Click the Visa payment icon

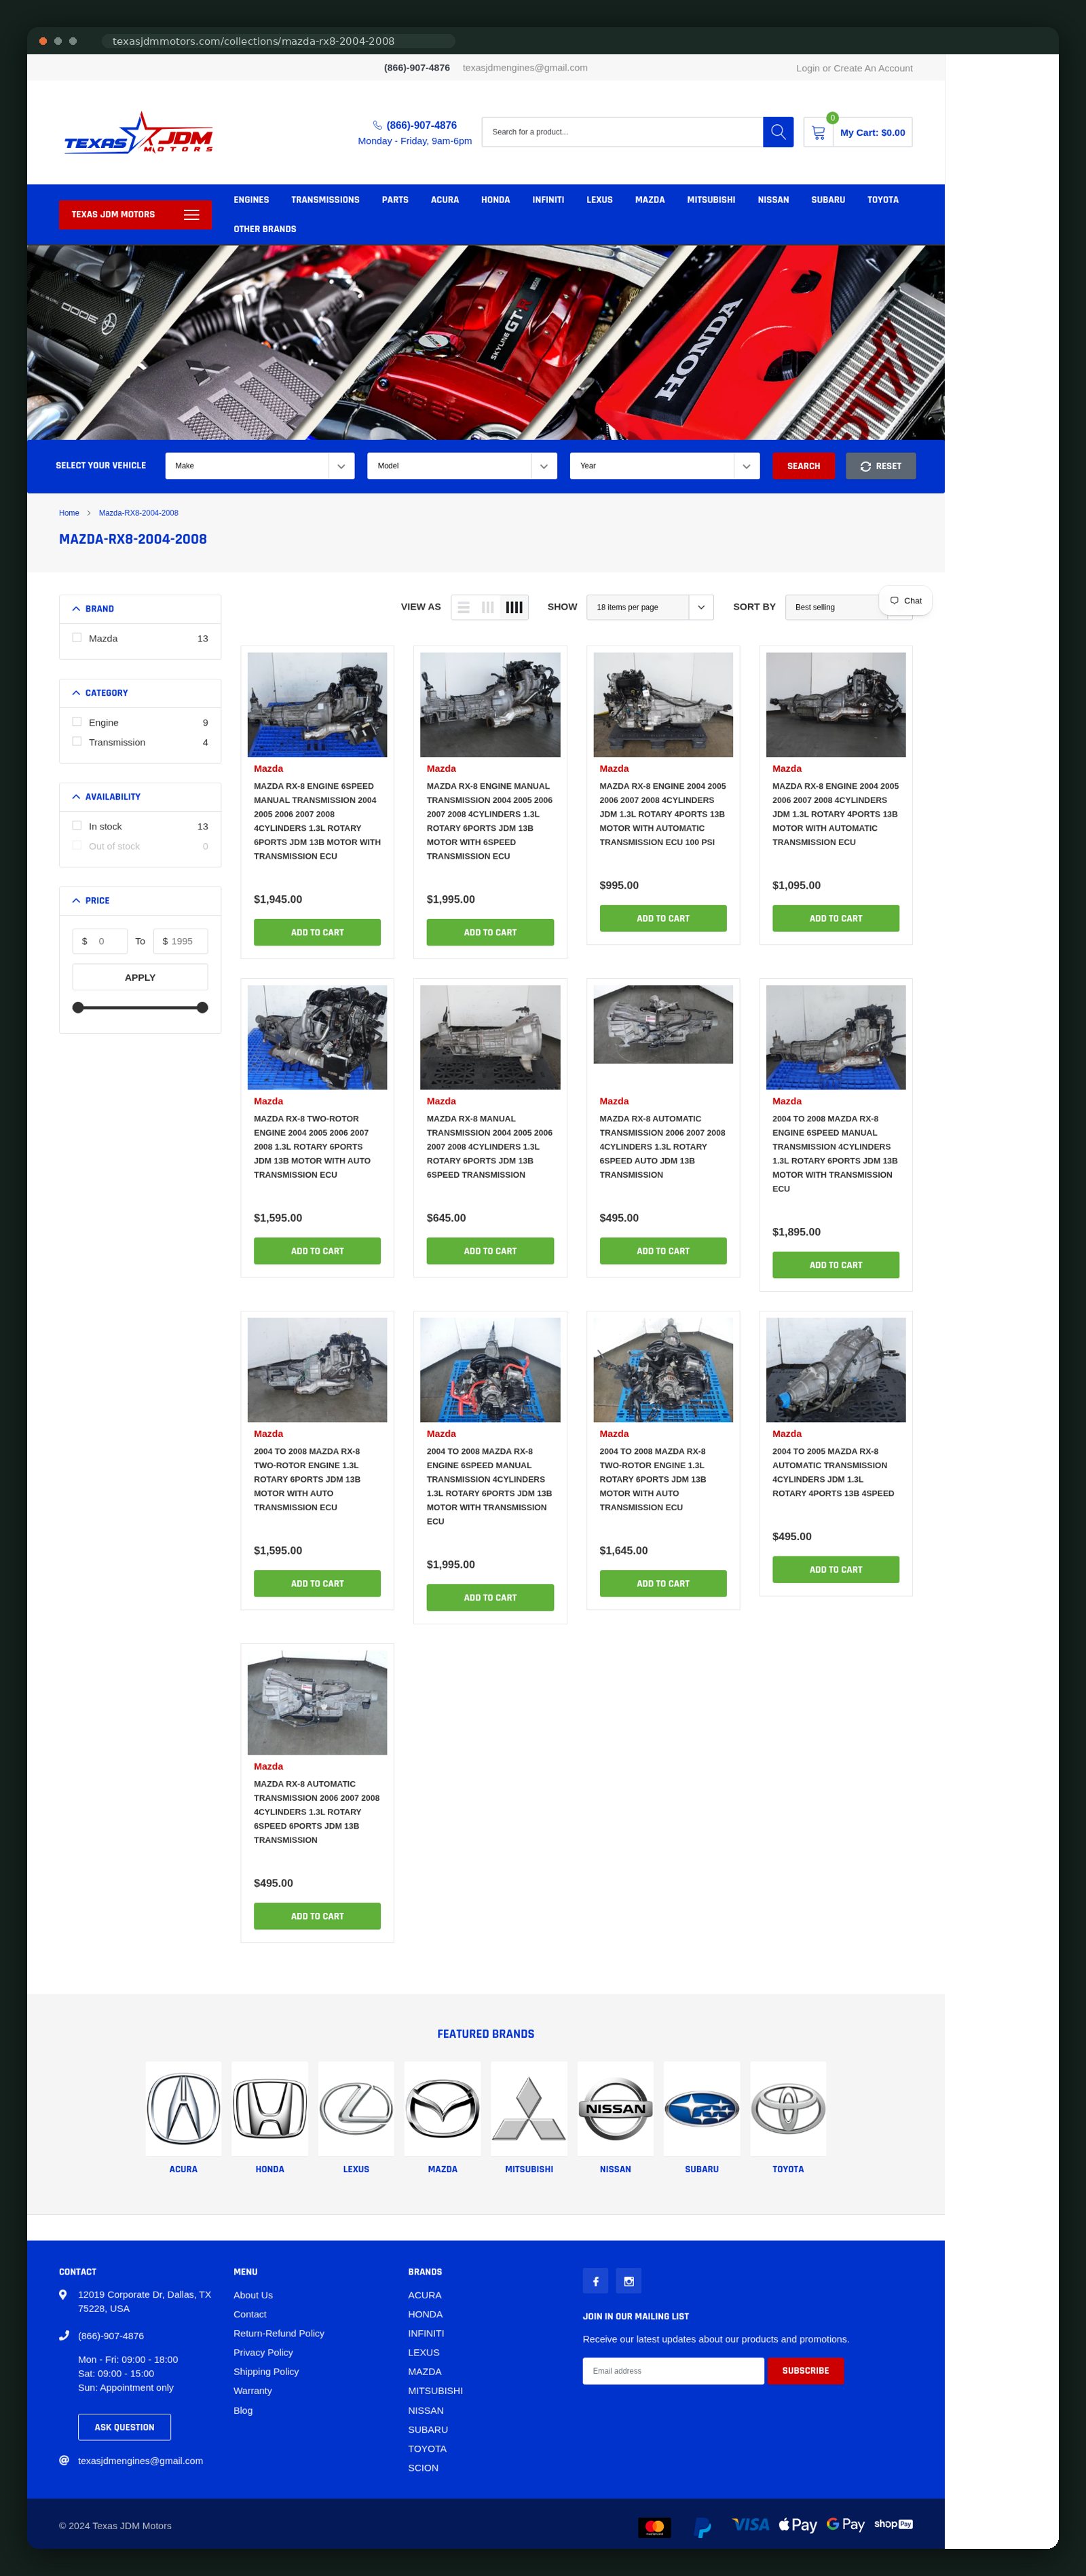(750, 2525)
